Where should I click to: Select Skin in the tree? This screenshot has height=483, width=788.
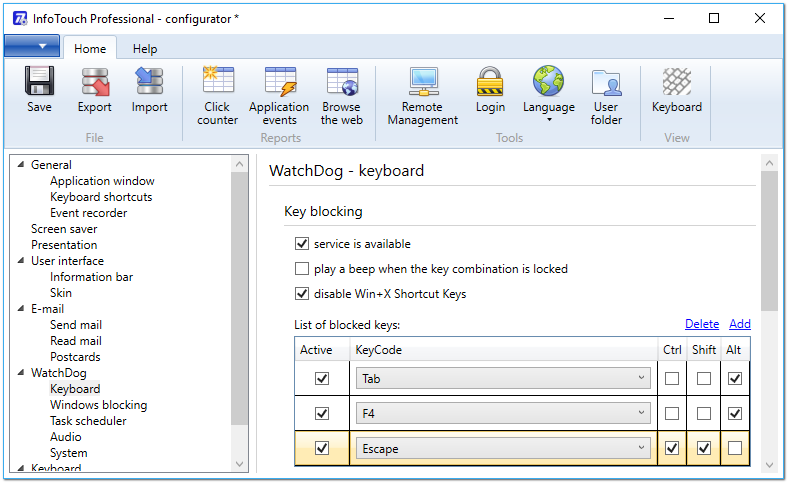(x=61, y=293)
